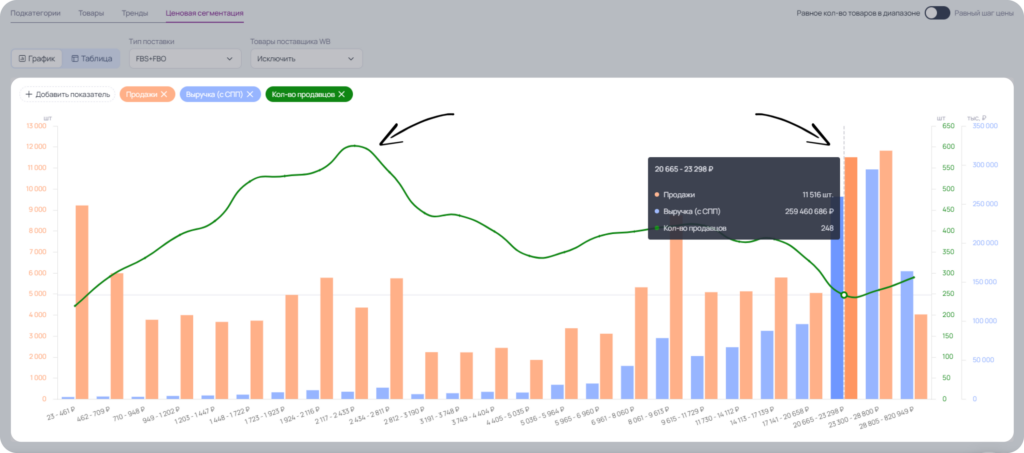Open the Подкатегории tab
The height and width of the screenshot is (453, 1024).
36,13
